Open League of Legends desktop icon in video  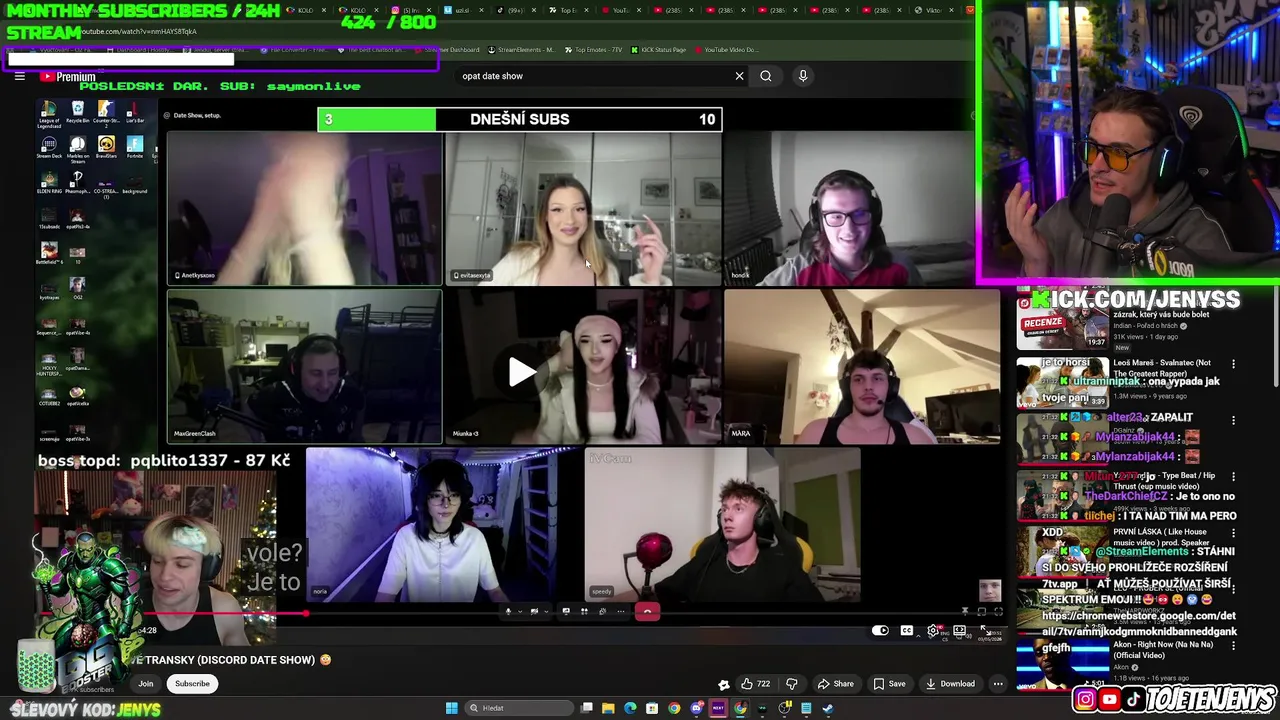coord(49,114)
